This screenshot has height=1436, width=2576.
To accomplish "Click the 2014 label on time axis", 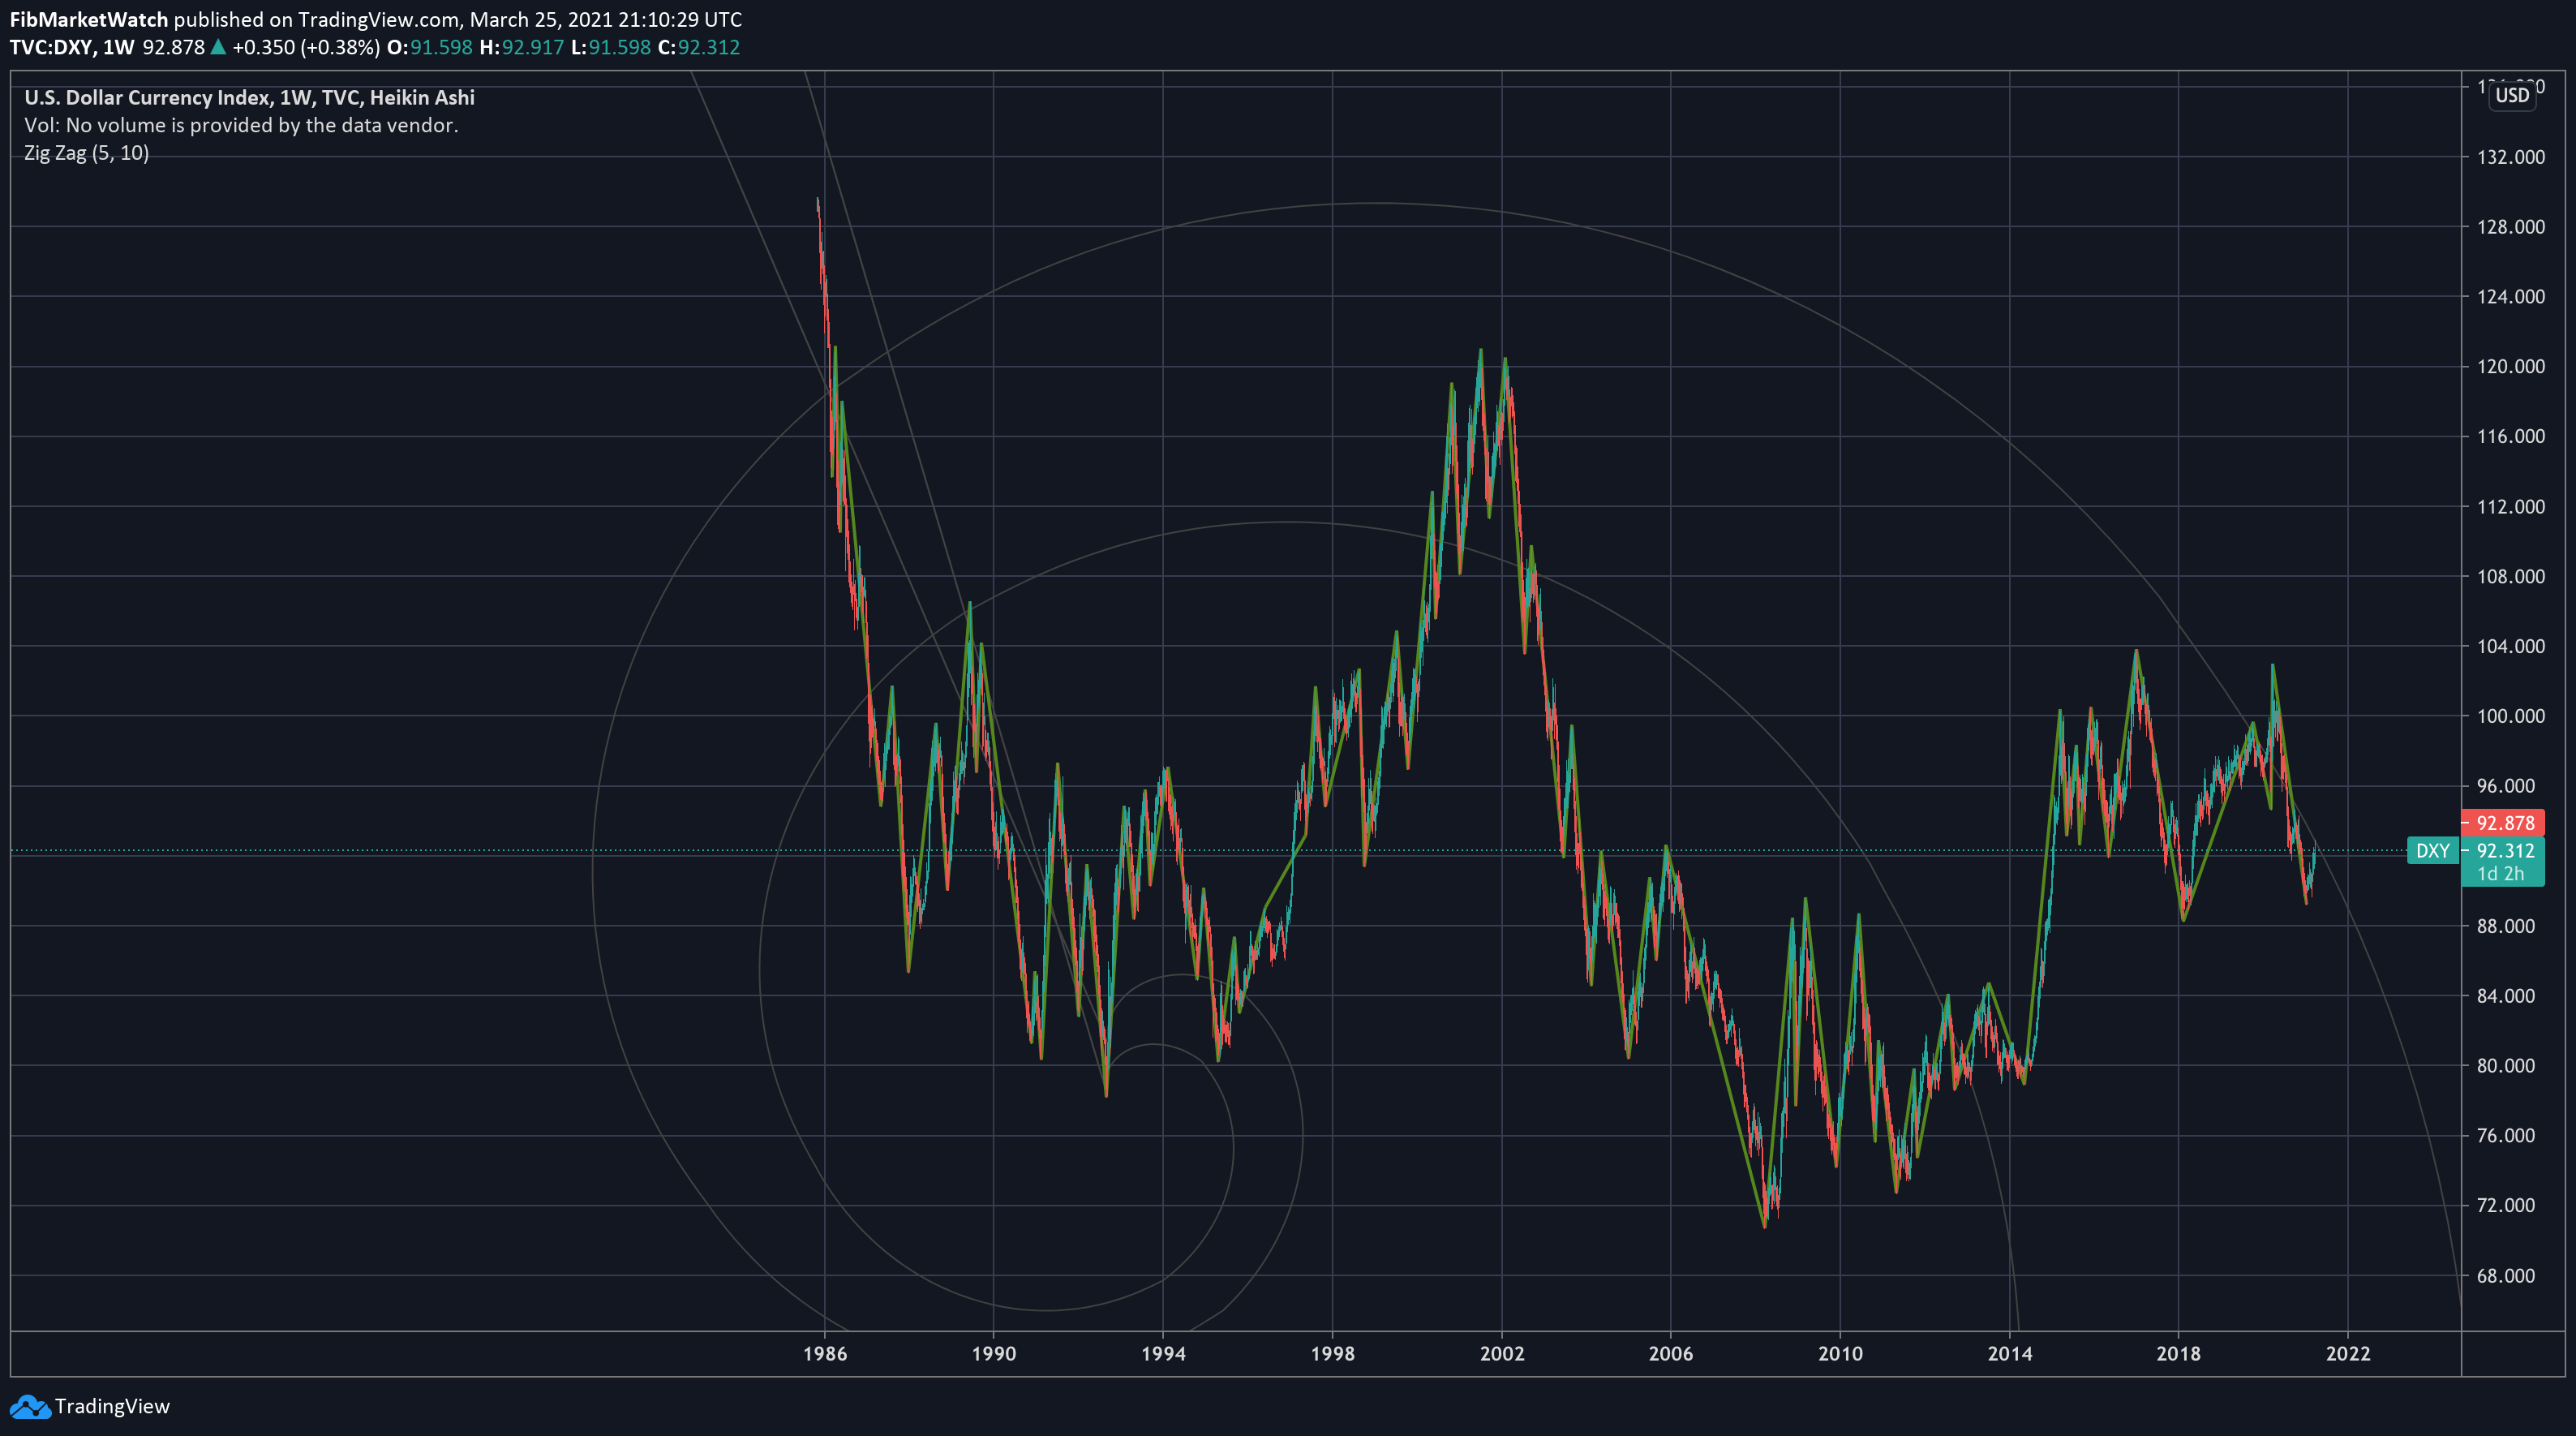I will [2010, 1354].
